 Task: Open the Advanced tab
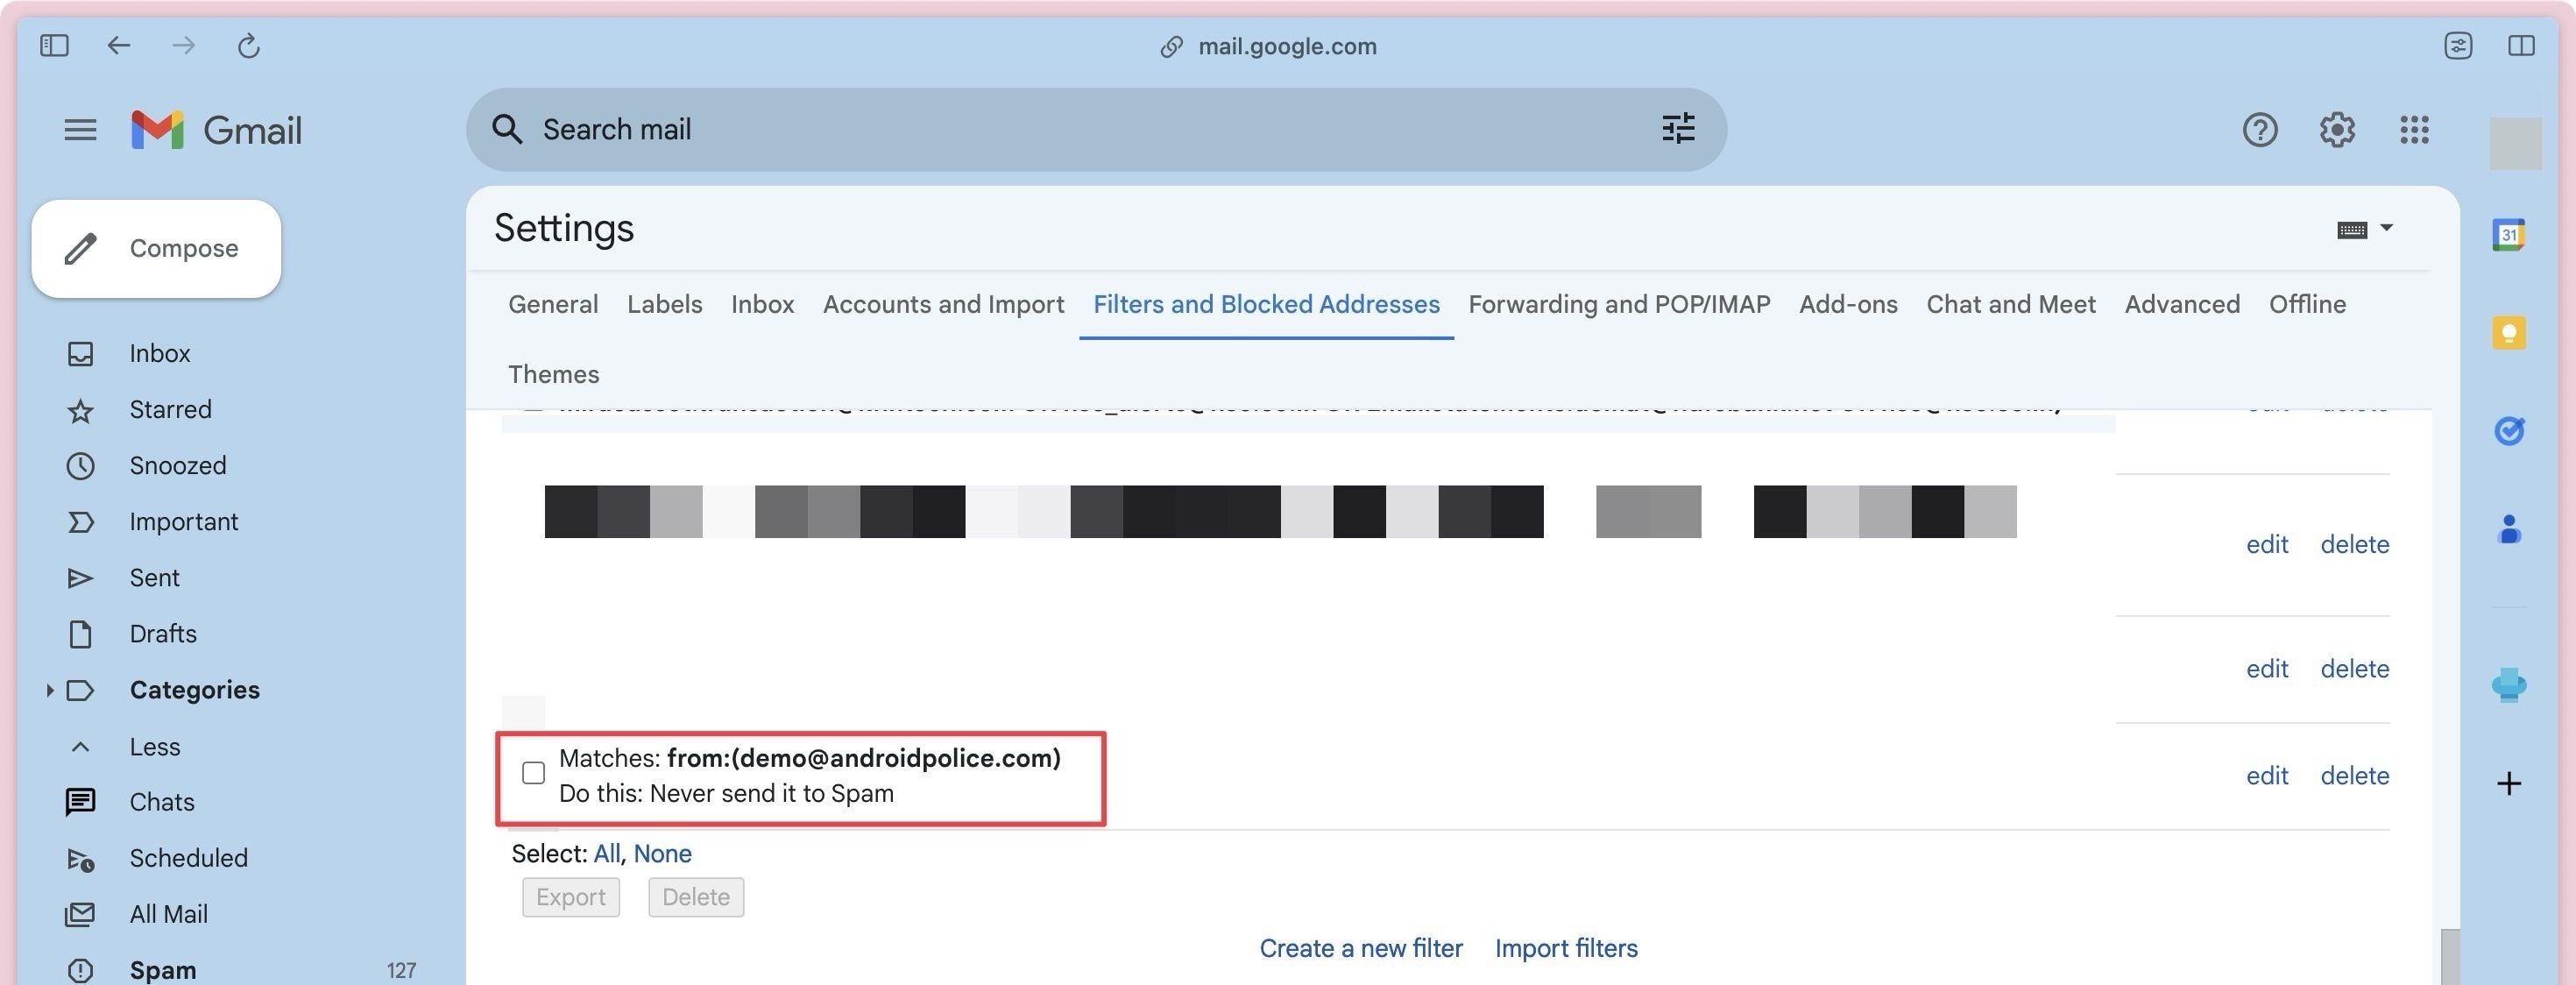pyautogui.click(x=2182, y=304)
